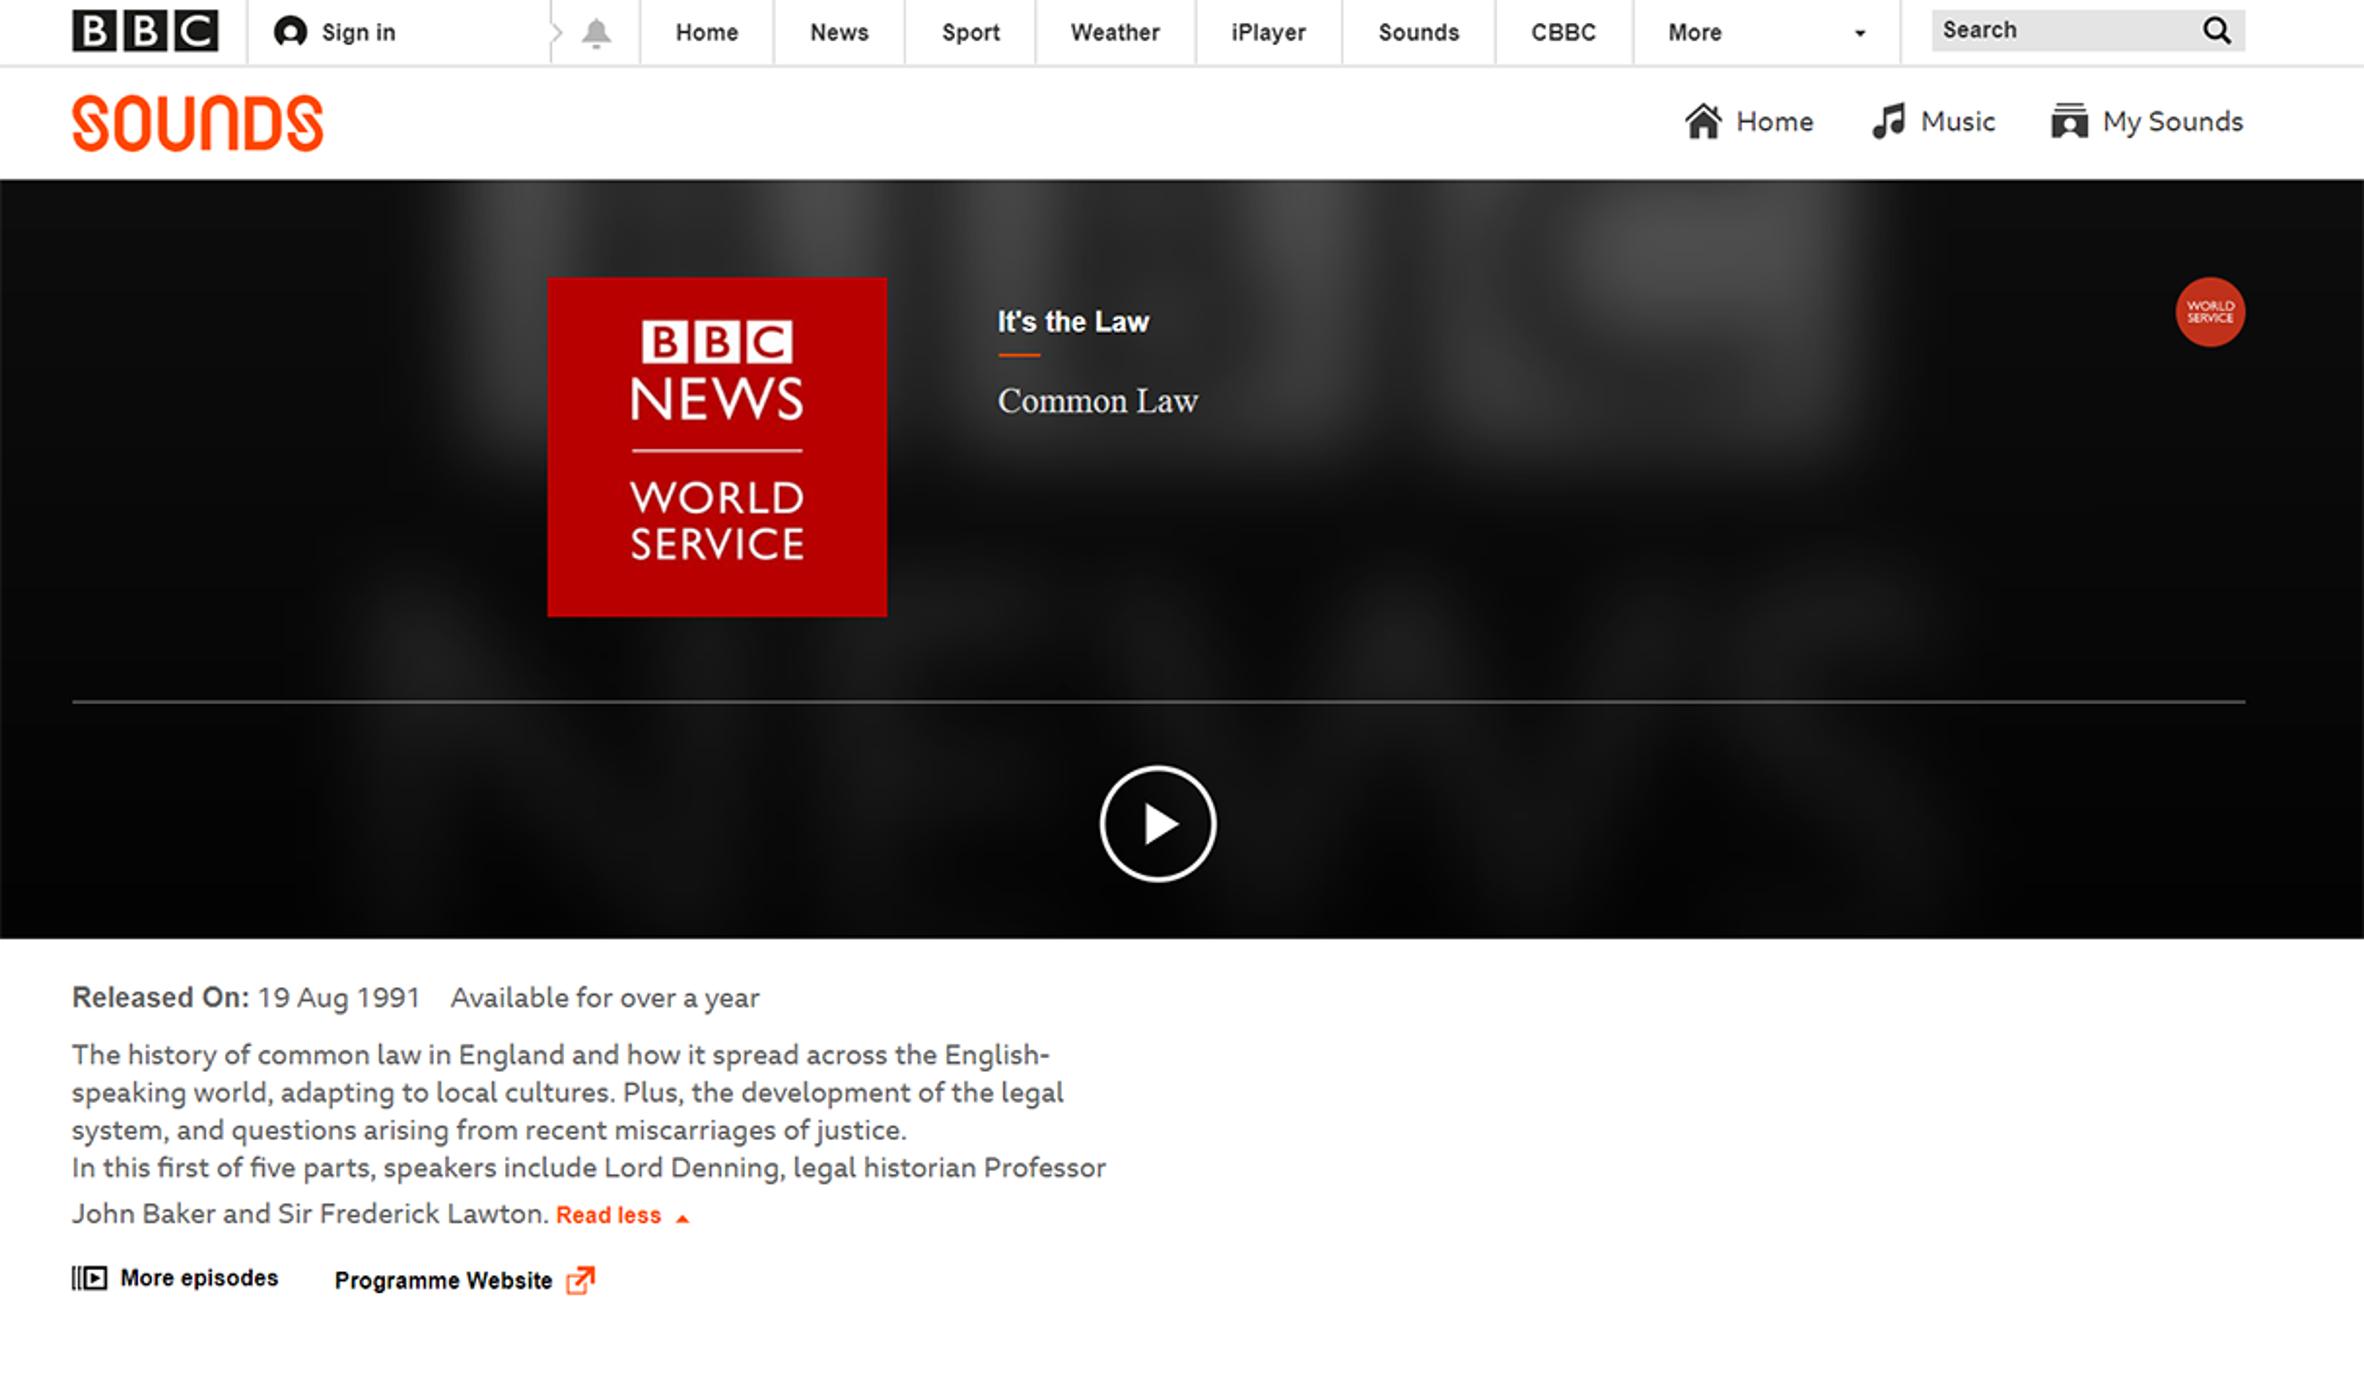Click the search magnifier icon

[x=2216, y=31]
